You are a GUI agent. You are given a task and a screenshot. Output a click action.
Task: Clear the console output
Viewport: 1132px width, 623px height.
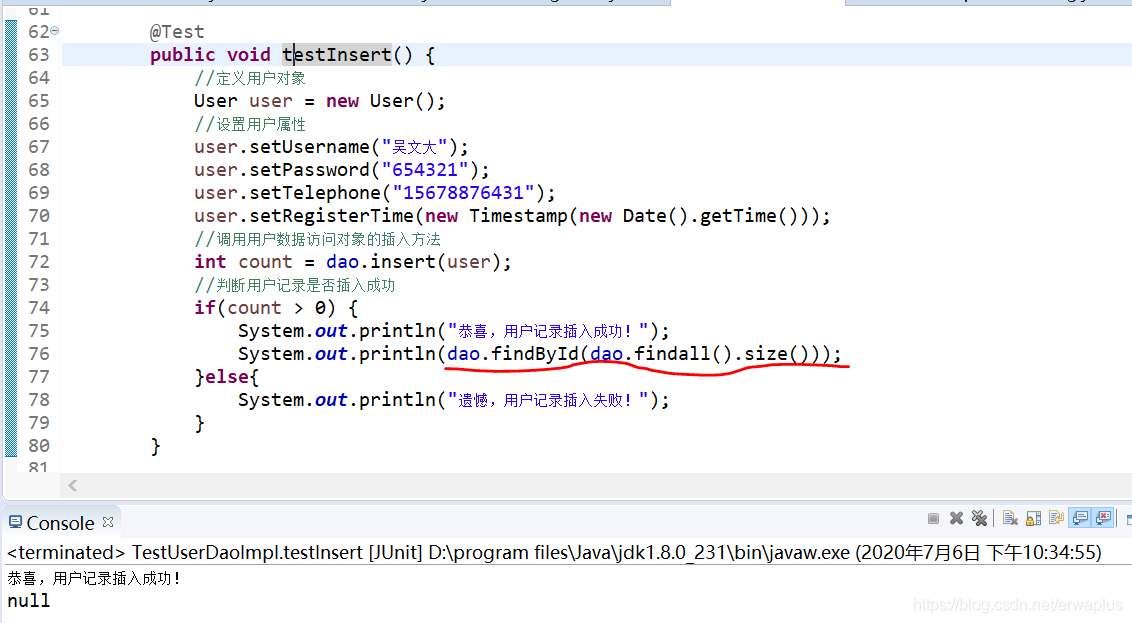1010,518
